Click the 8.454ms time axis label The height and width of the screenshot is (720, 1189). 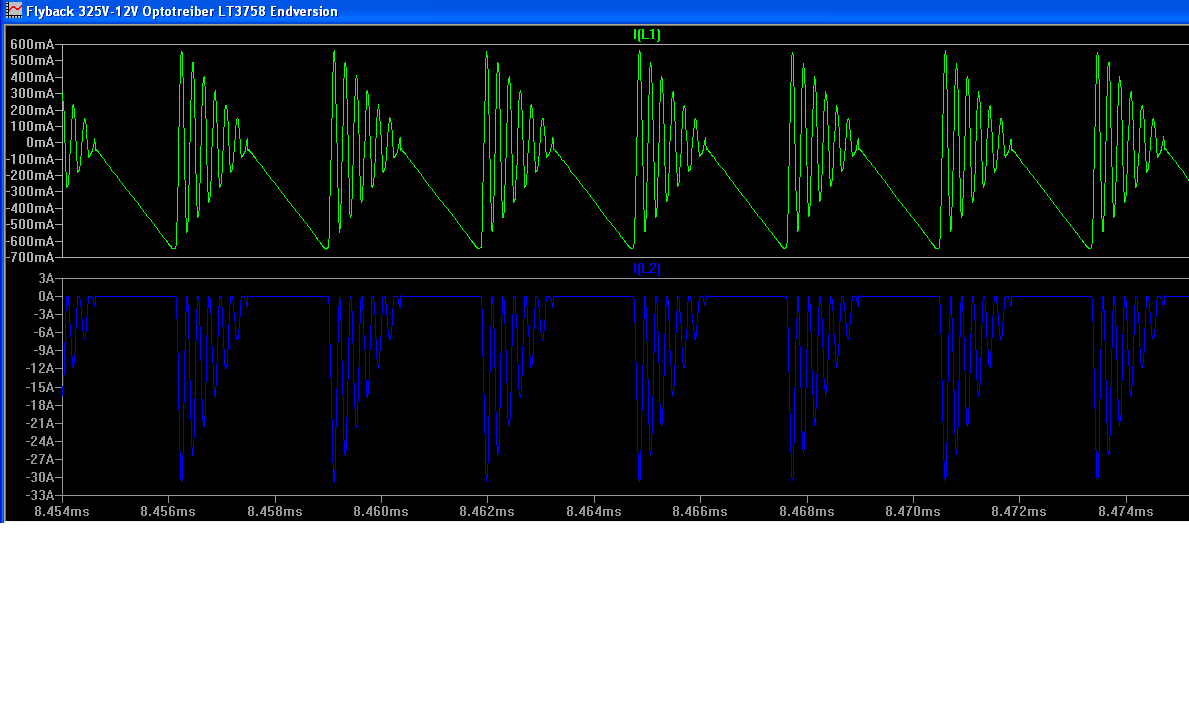pos(62,511)
